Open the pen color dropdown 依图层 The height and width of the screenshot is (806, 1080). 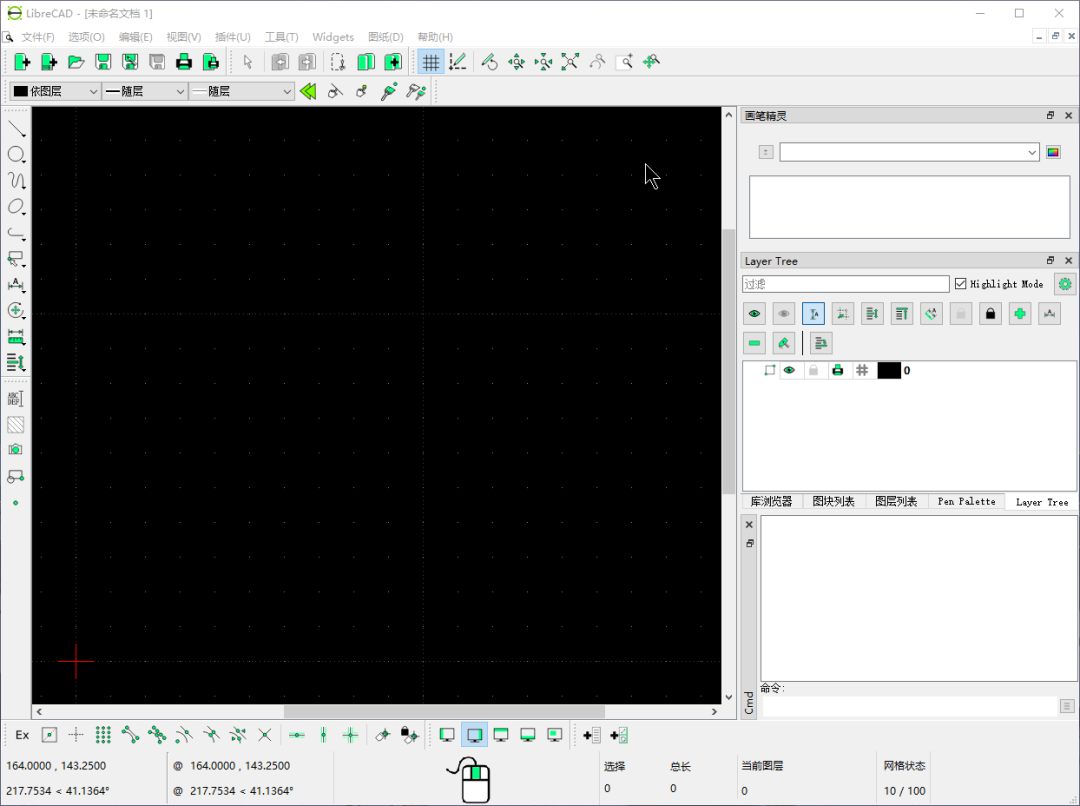[x=55, y=91]
